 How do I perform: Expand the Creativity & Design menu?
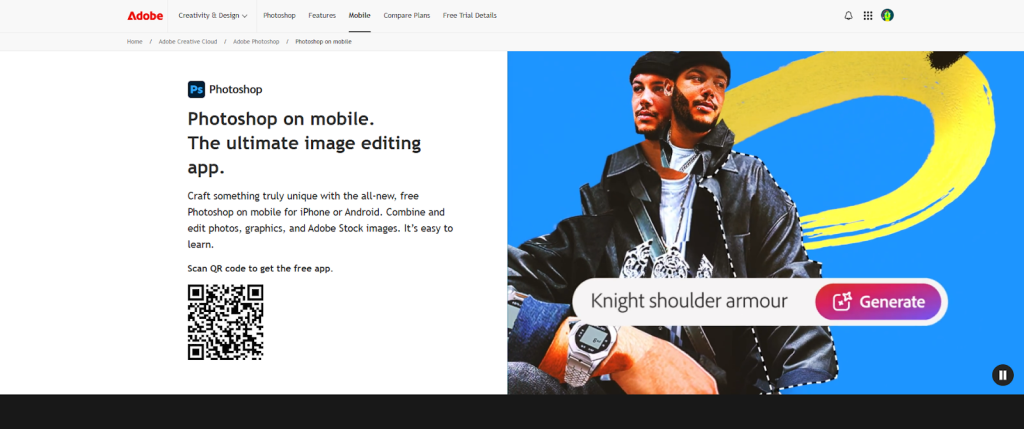(x=212, y=16)
